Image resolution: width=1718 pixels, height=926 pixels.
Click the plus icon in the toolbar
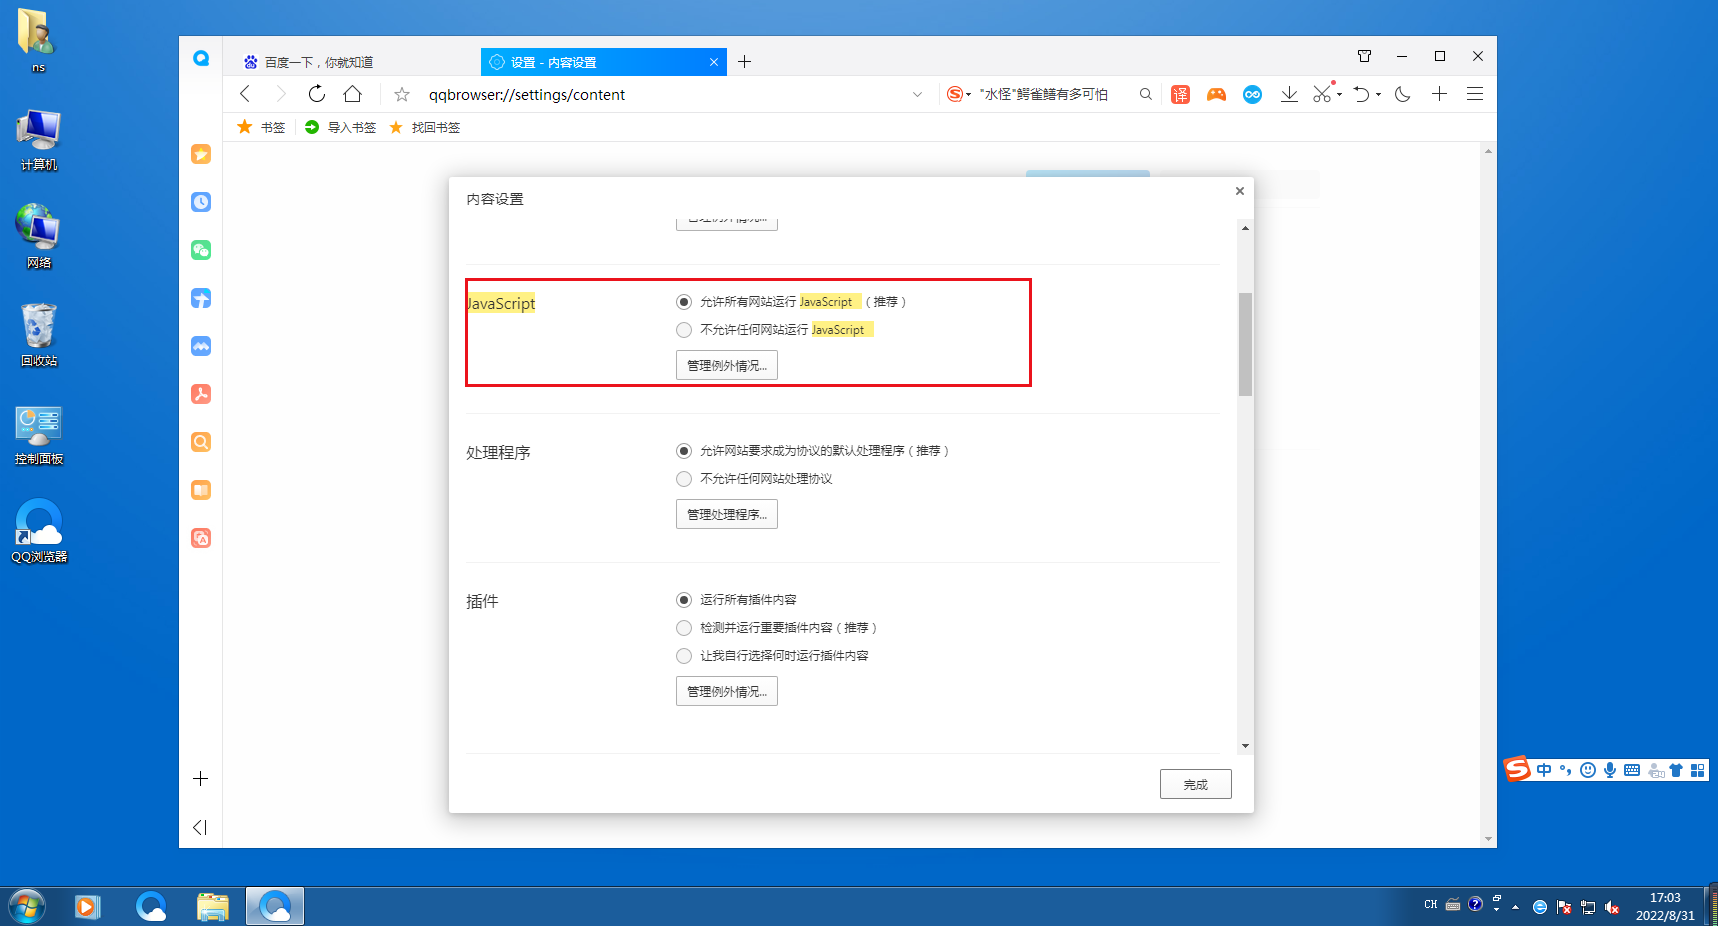coord(1440,94)
